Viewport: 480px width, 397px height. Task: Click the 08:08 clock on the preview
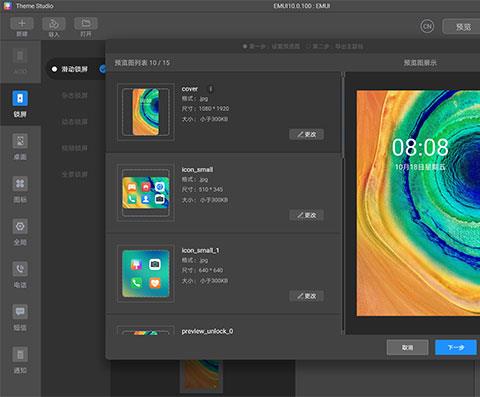click(420, 147)
